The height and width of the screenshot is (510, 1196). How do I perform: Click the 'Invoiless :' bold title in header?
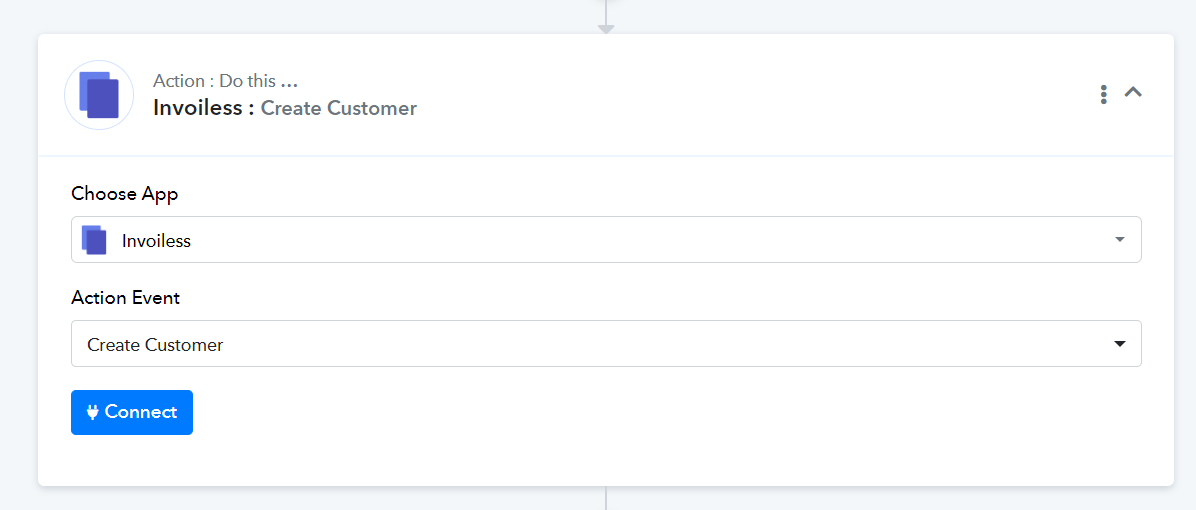pyautogui.click(x=204, y=108)
